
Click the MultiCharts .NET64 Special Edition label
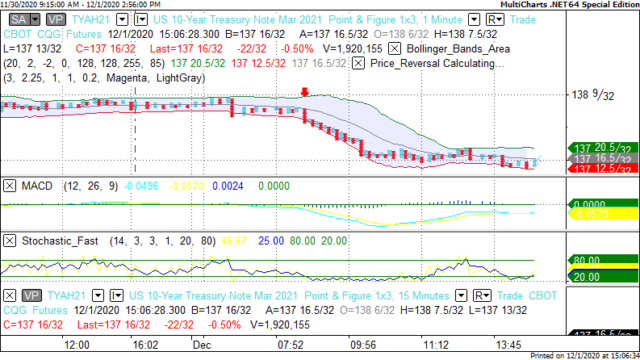569,4
